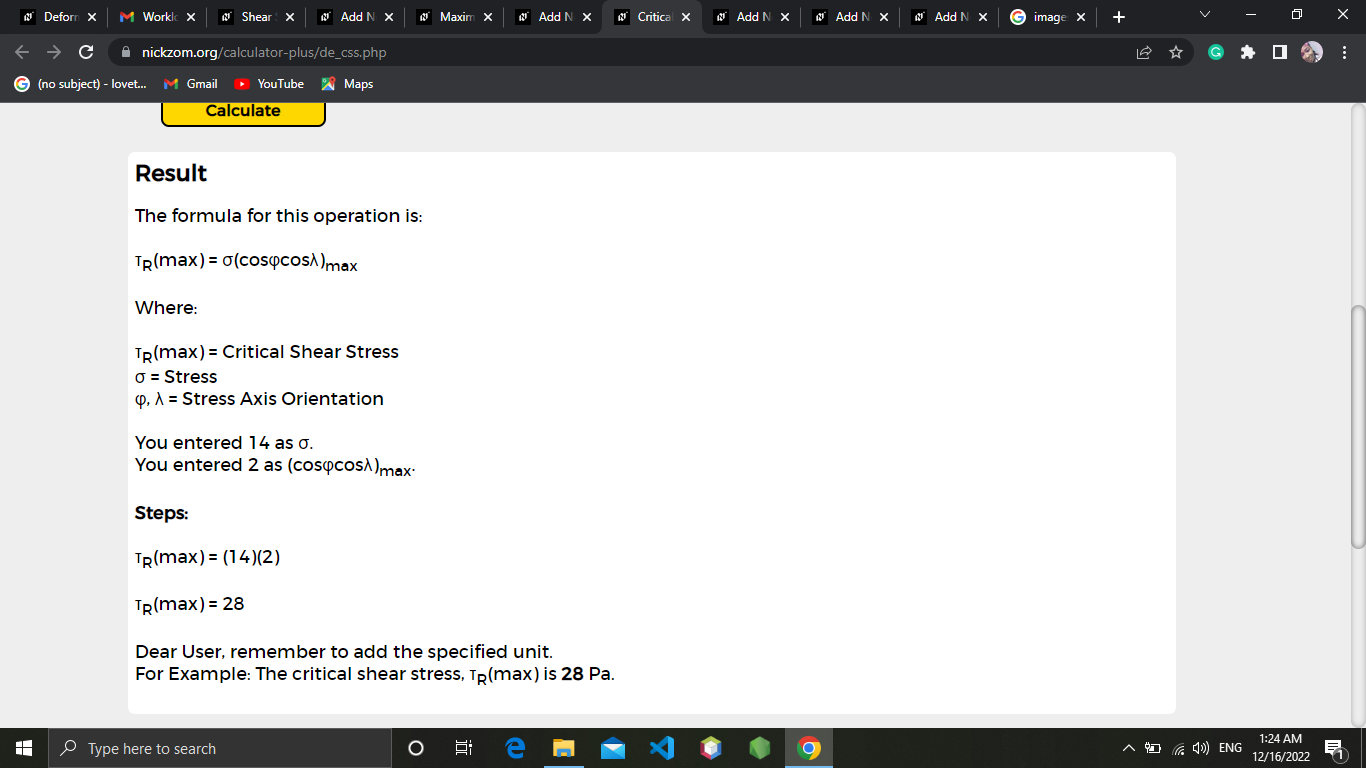The height and width of the screenshot is (768, 1366).
Task: Open a new tab with the plus button
Action: [x=1118, y=17]
